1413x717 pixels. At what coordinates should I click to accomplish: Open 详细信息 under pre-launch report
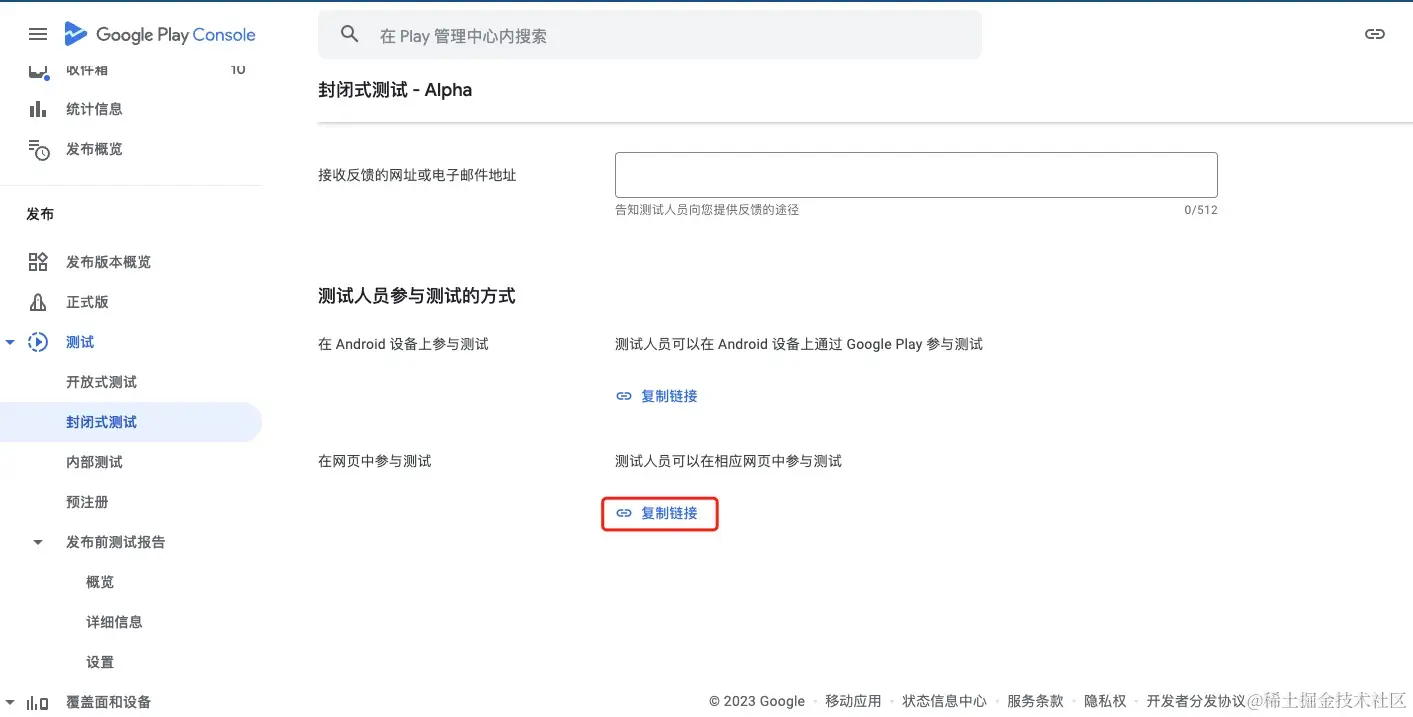[114, 622]
